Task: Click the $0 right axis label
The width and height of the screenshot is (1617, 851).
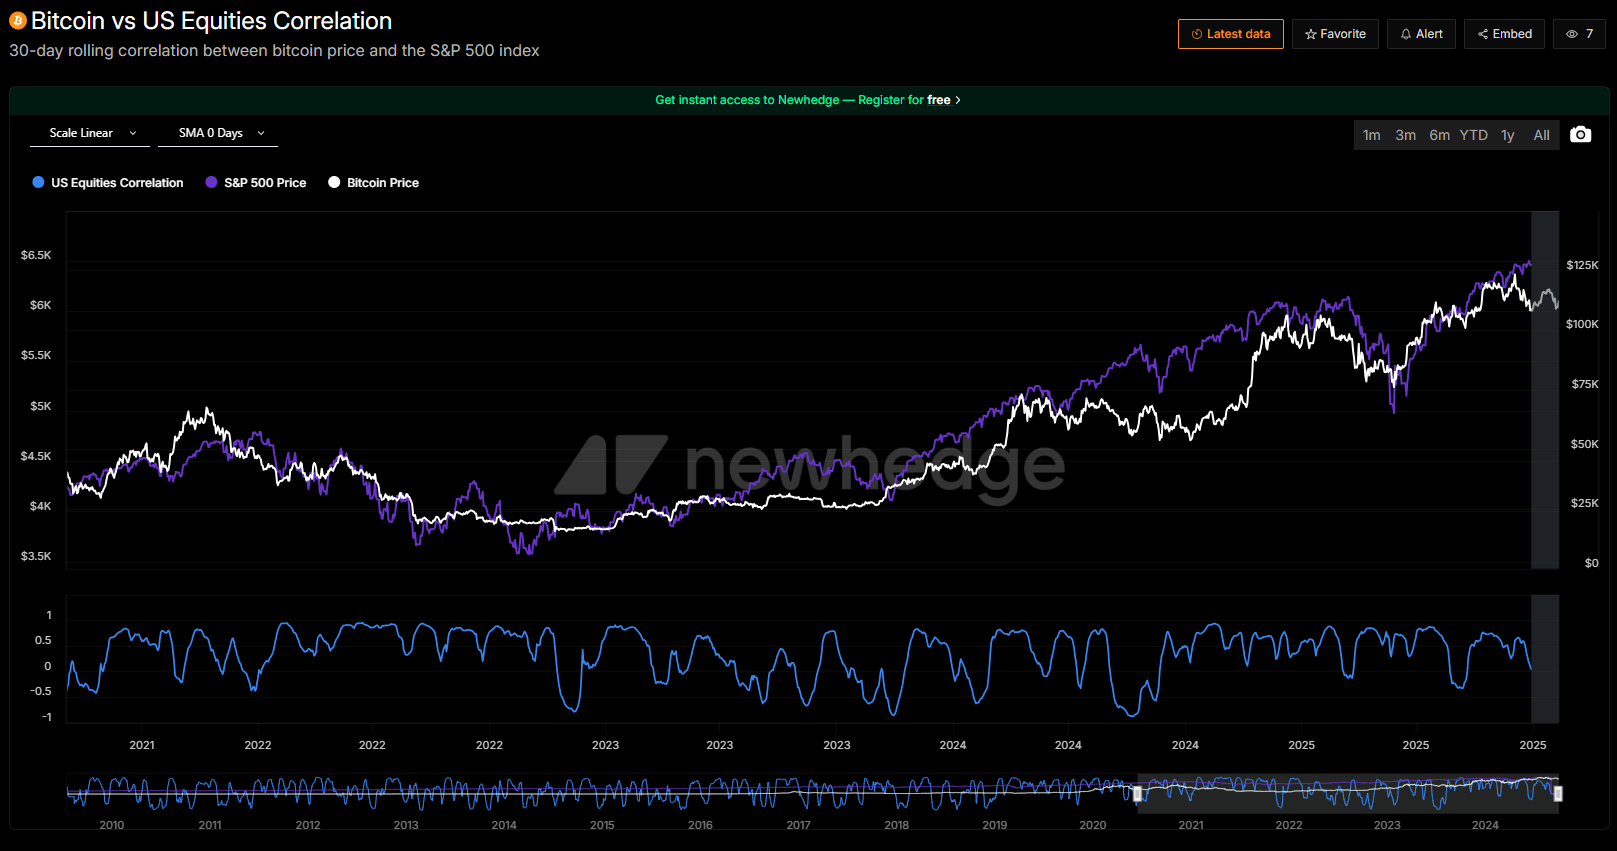Action: (x=1592, y=563)
